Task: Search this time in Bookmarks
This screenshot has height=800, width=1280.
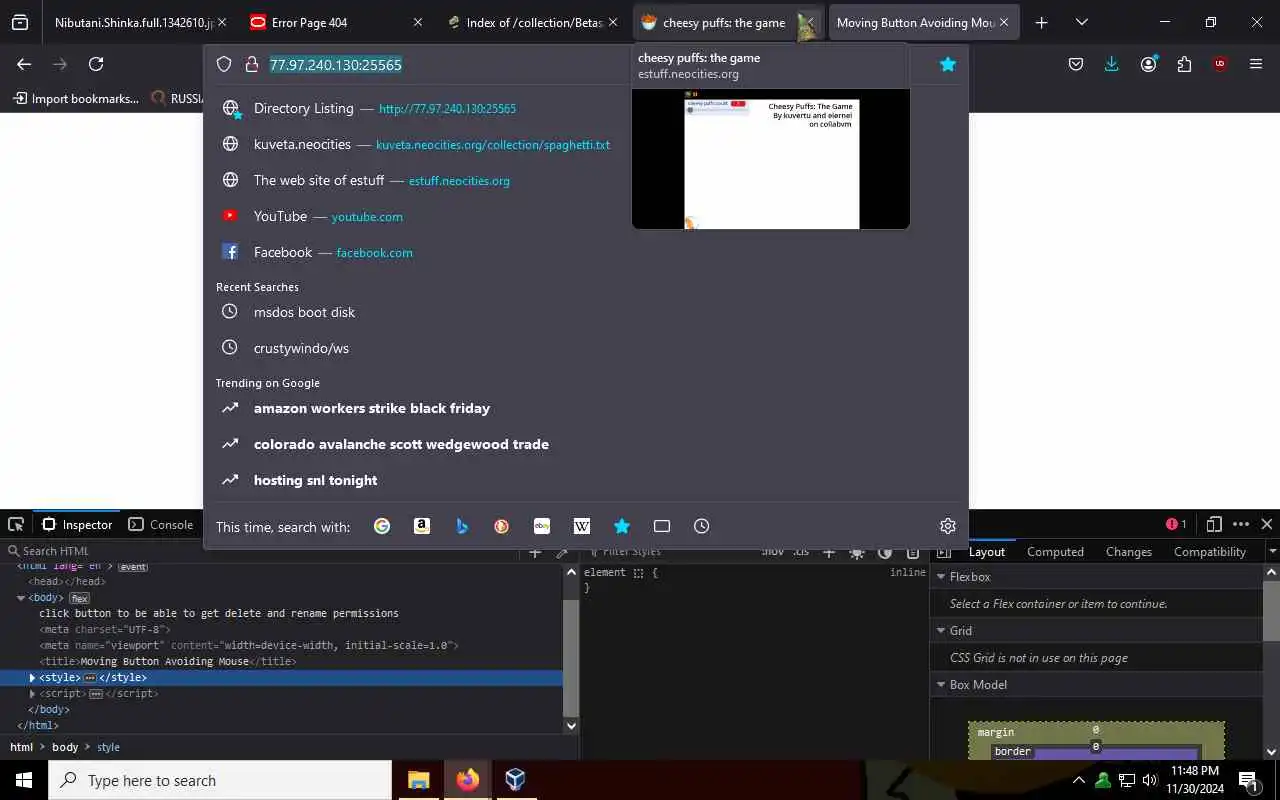Action: tap(622, 526)
